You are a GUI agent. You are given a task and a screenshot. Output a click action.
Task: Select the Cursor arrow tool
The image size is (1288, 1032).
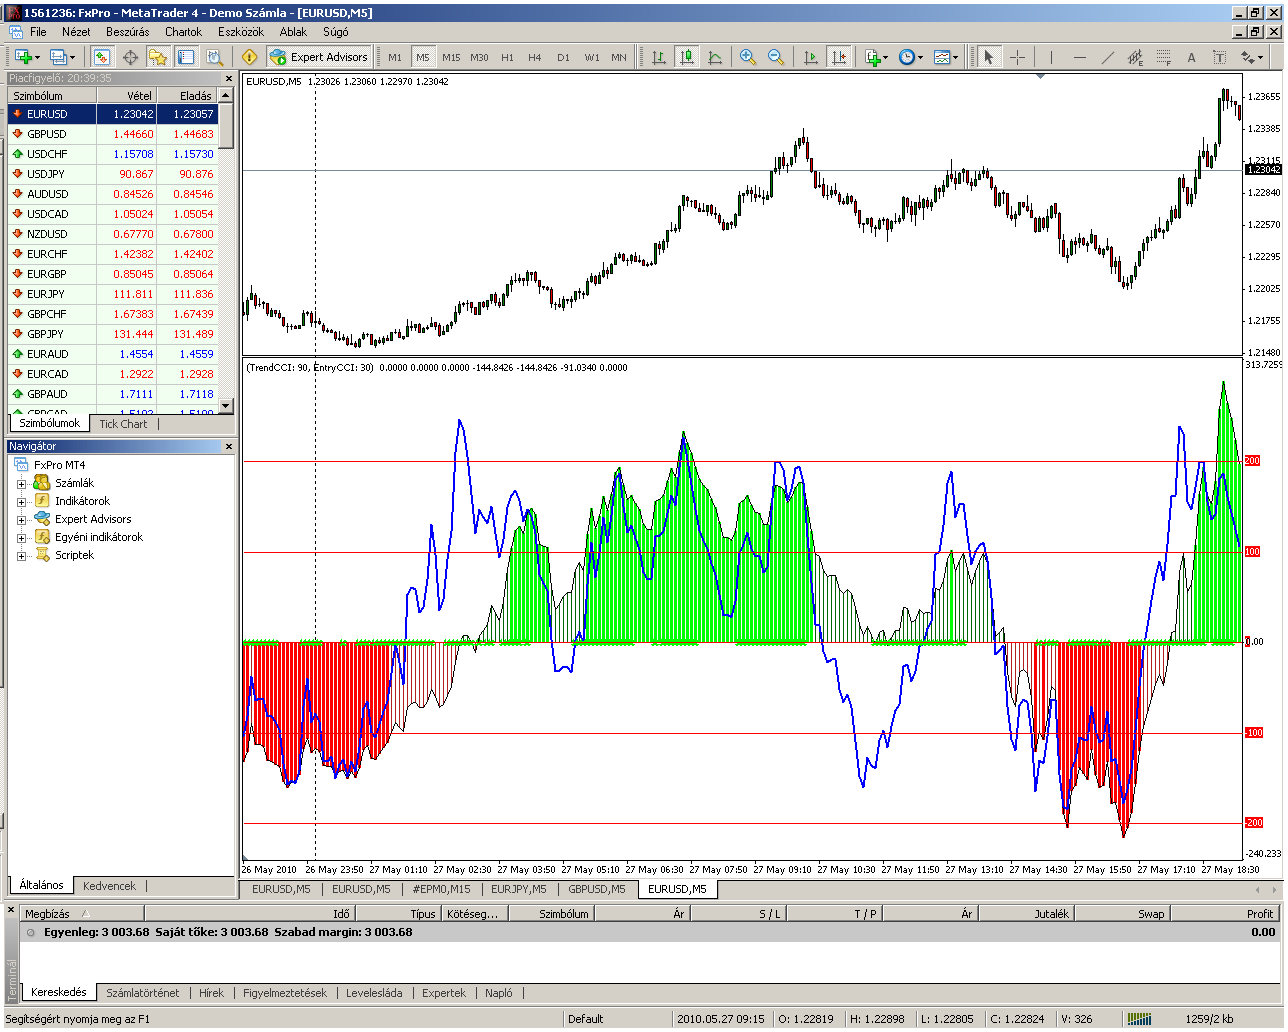pos(989,57)
